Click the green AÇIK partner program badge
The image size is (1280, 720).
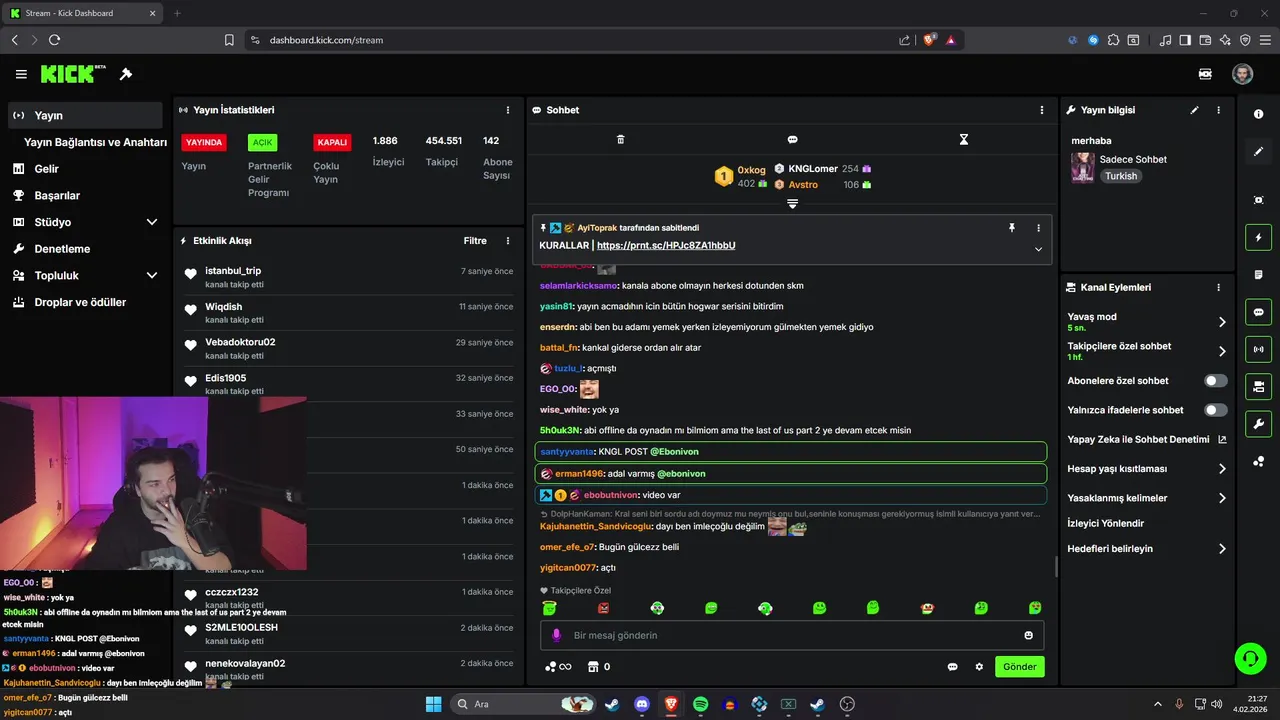click(x=262, y=142)
